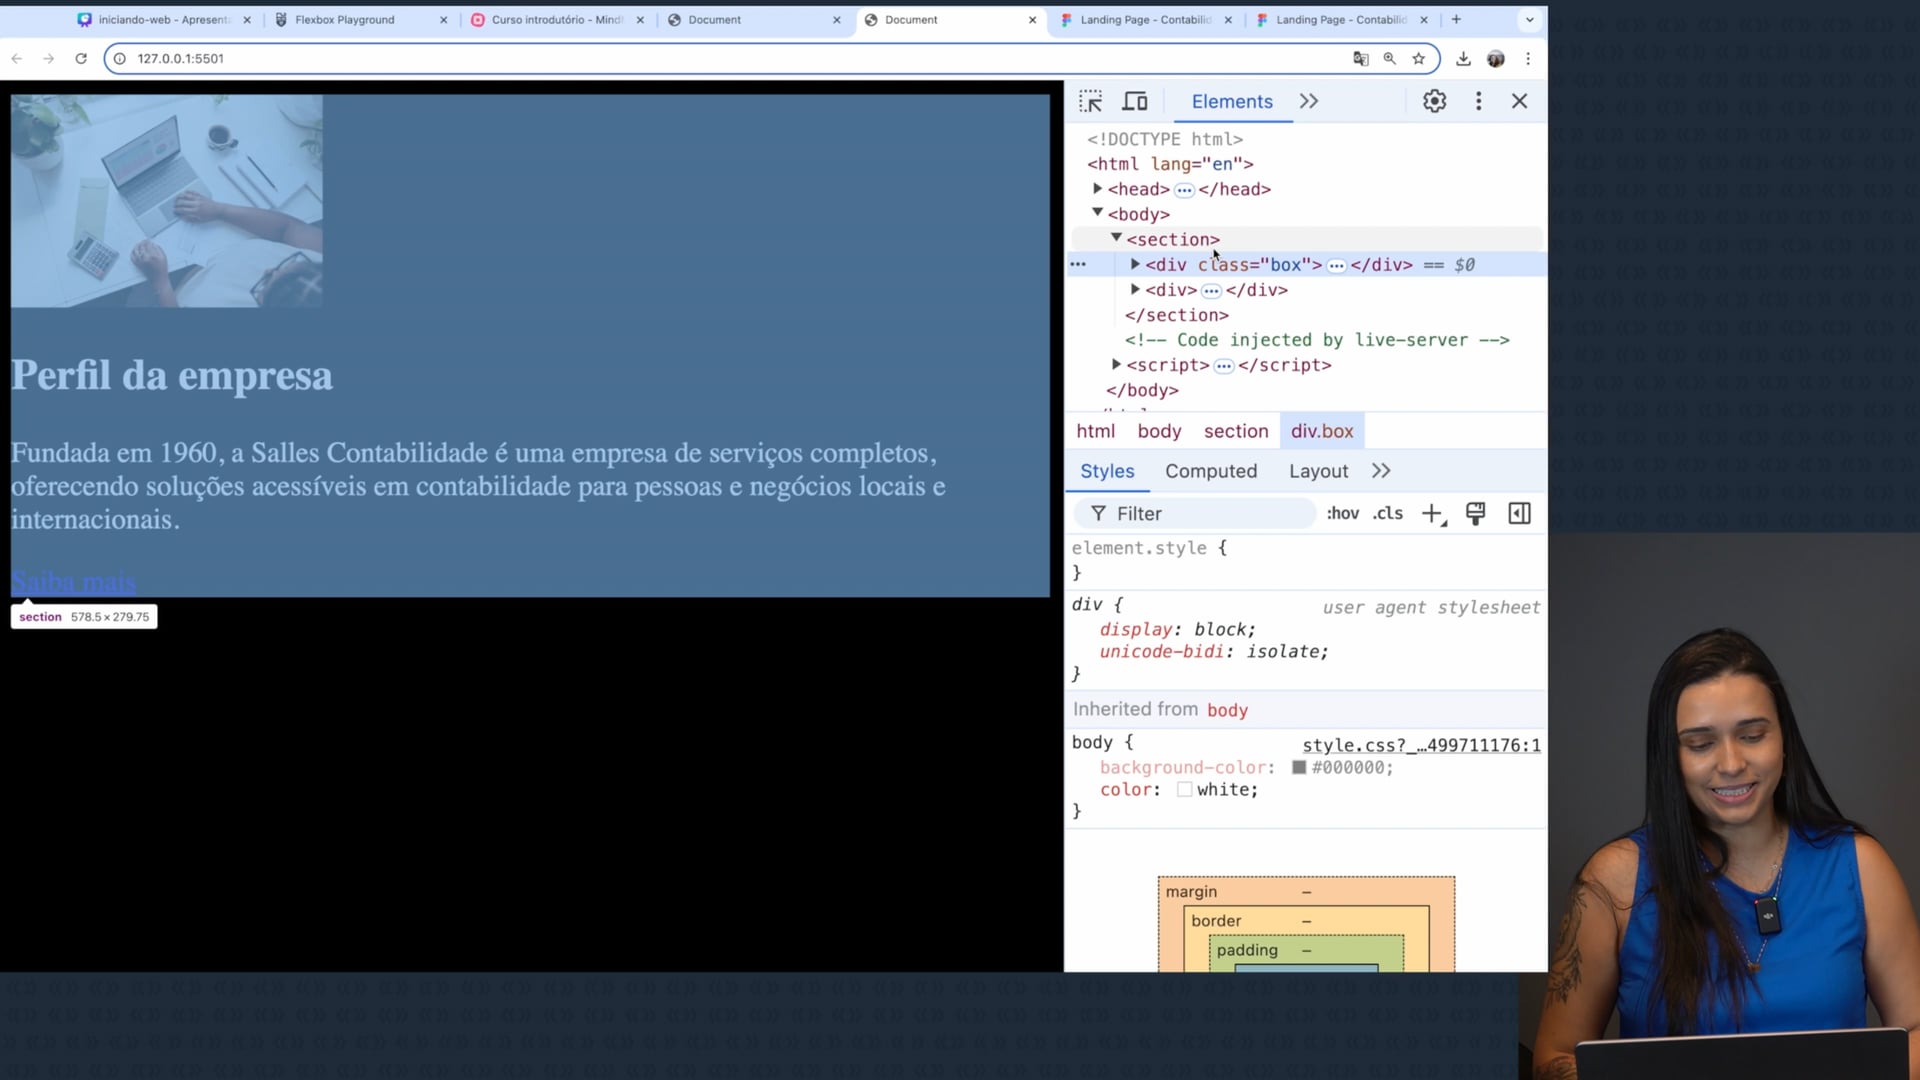This screenshot has height=1080, width=1920.
Task: Click the browser downloads icon
Action: [x=1463, y=59]
